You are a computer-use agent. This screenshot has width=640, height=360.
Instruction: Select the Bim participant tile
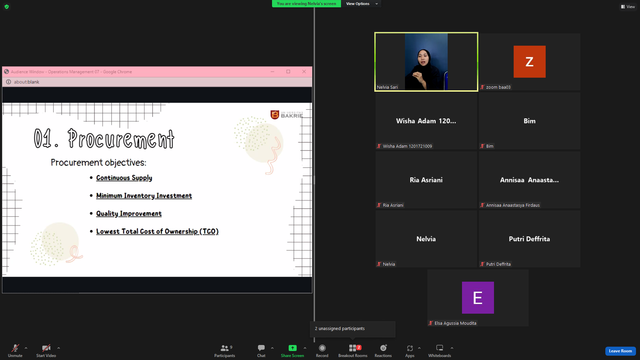click(x=529, y=121)
